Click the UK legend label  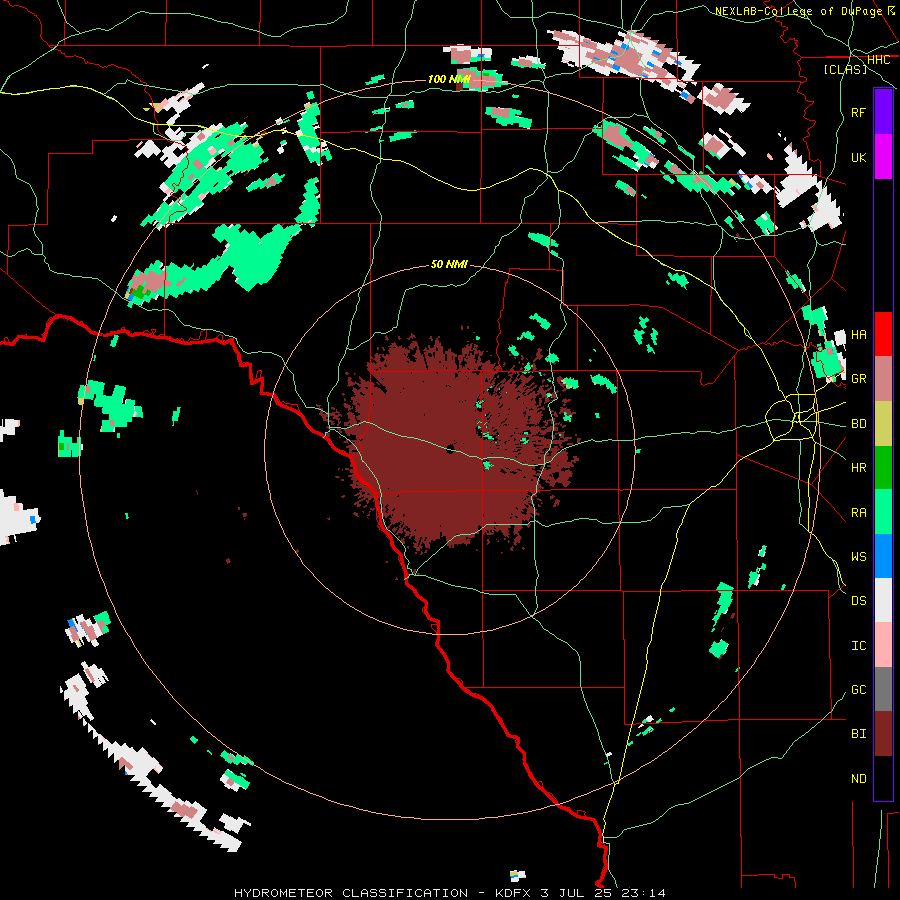pos(858,157)
